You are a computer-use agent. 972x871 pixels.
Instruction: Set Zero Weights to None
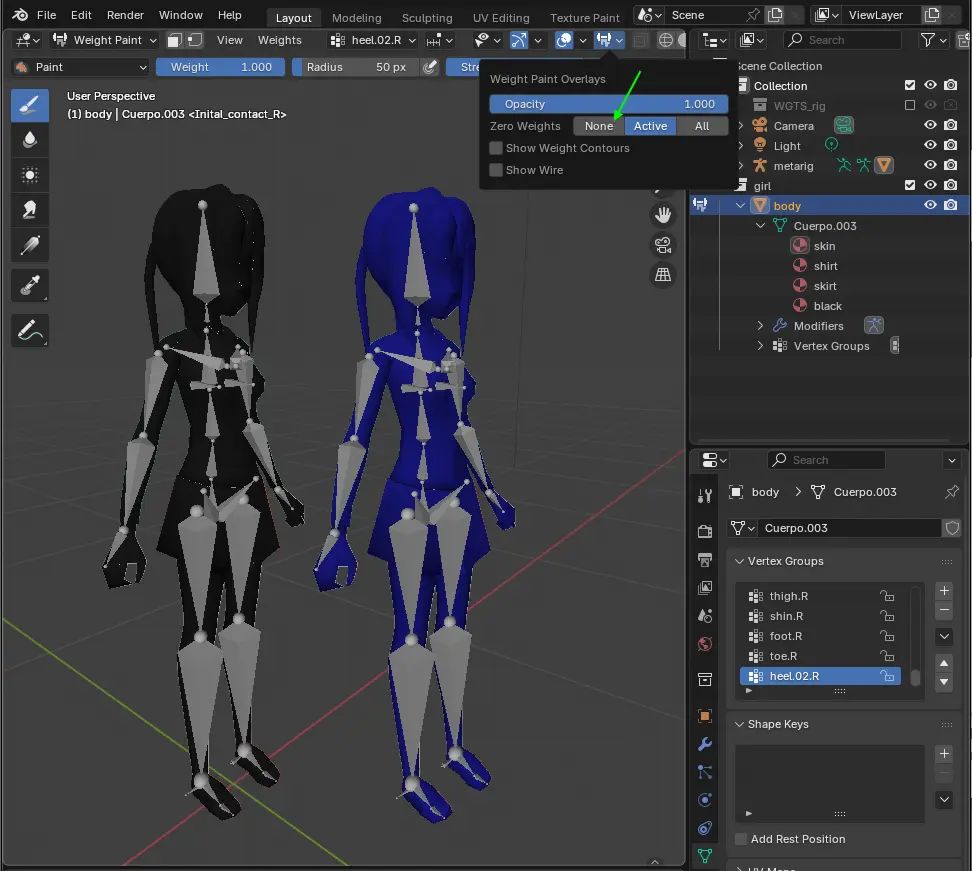pyautogui.click(x=599, y=126)
